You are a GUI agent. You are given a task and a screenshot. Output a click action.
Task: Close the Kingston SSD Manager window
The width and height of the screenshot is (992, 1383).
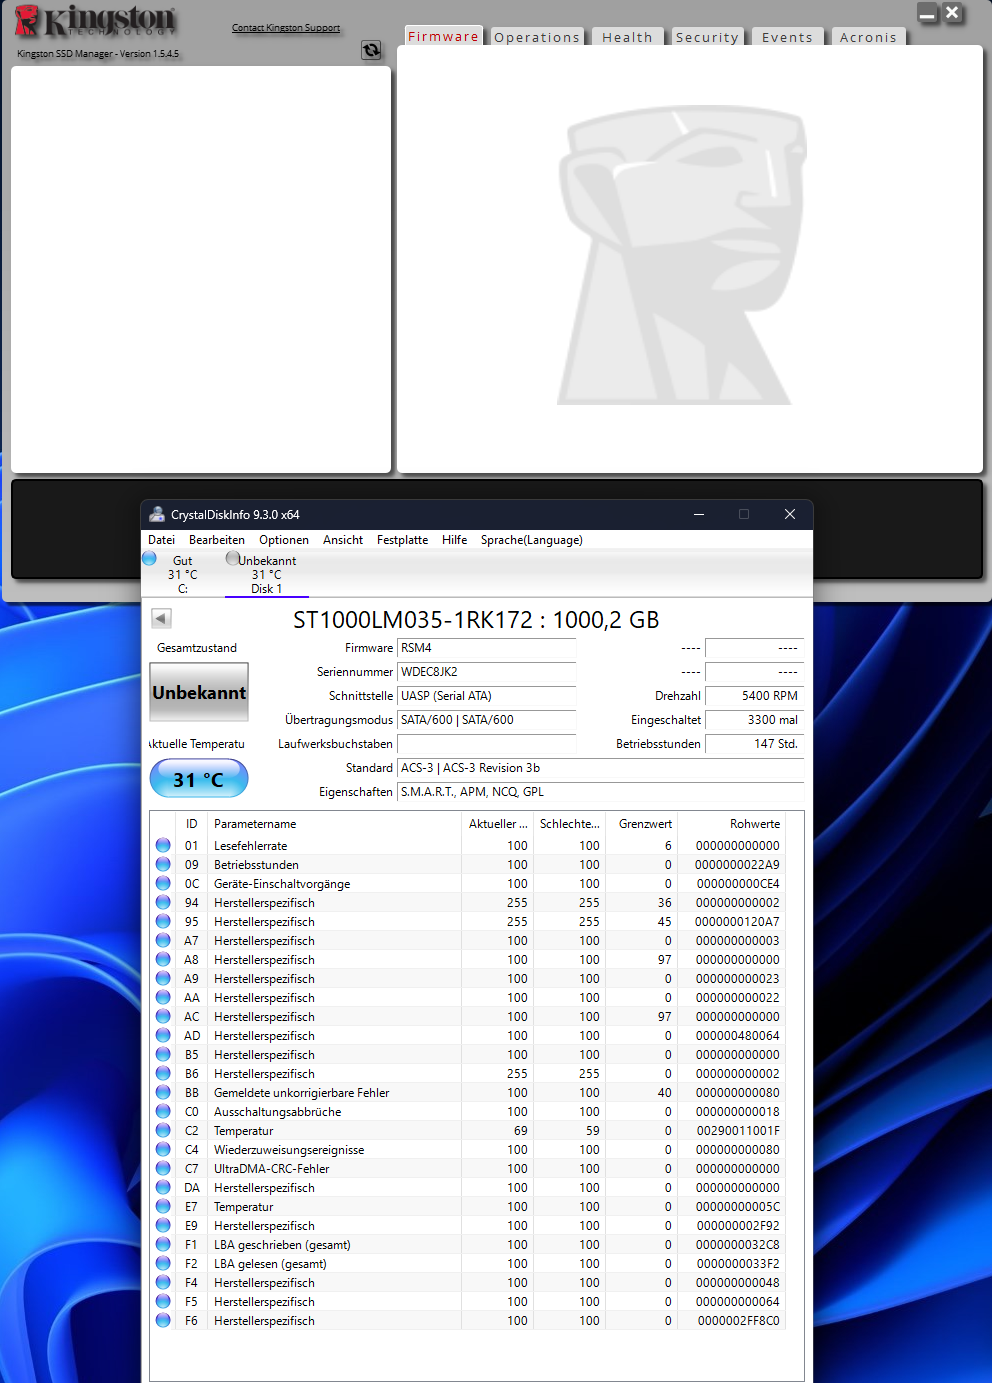(953, 13)
